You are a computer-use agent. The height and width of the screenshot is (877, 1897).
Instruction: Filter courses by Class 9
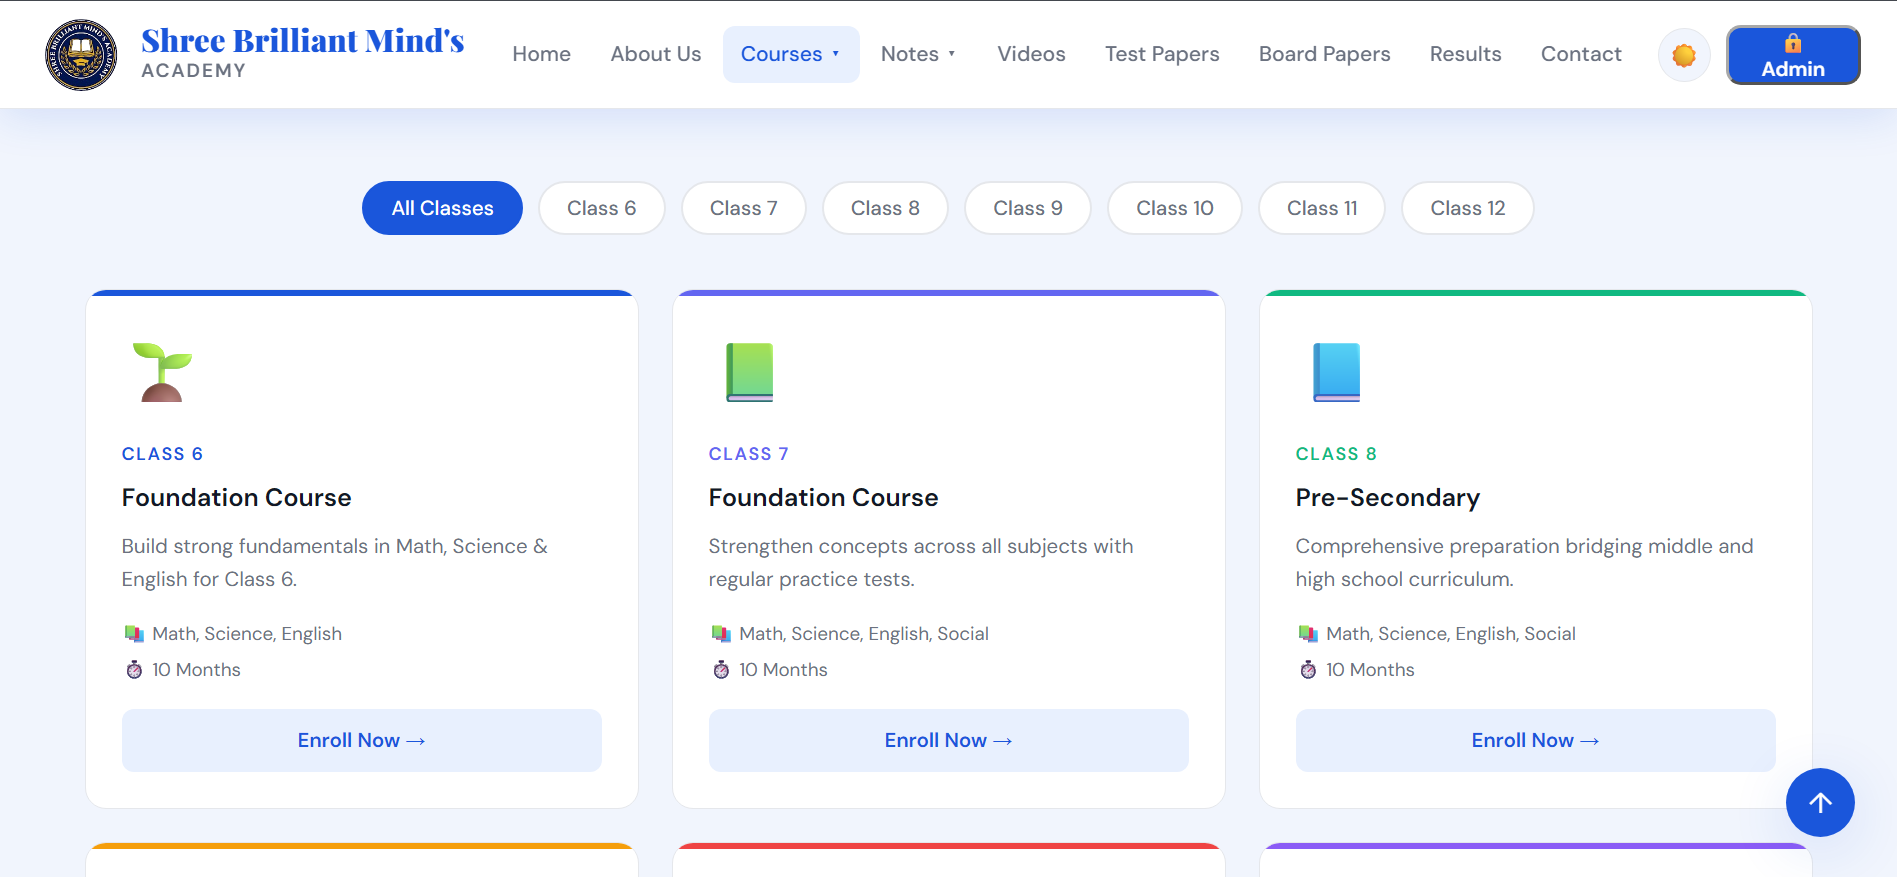(1027, 208)
